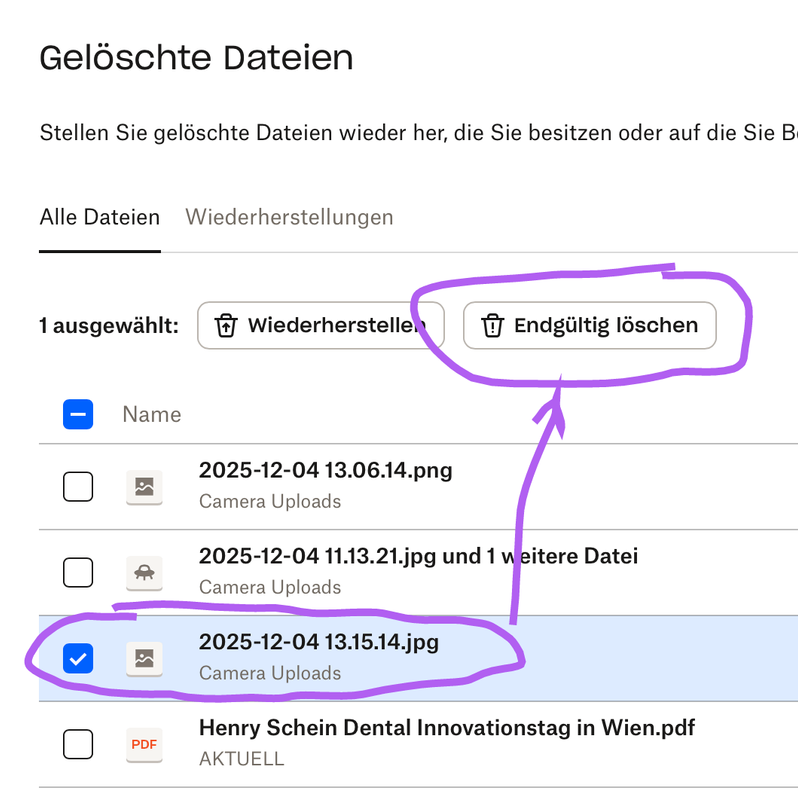Click image icon for 2025-12-04 13.15.14.jpg

[144, 658]
